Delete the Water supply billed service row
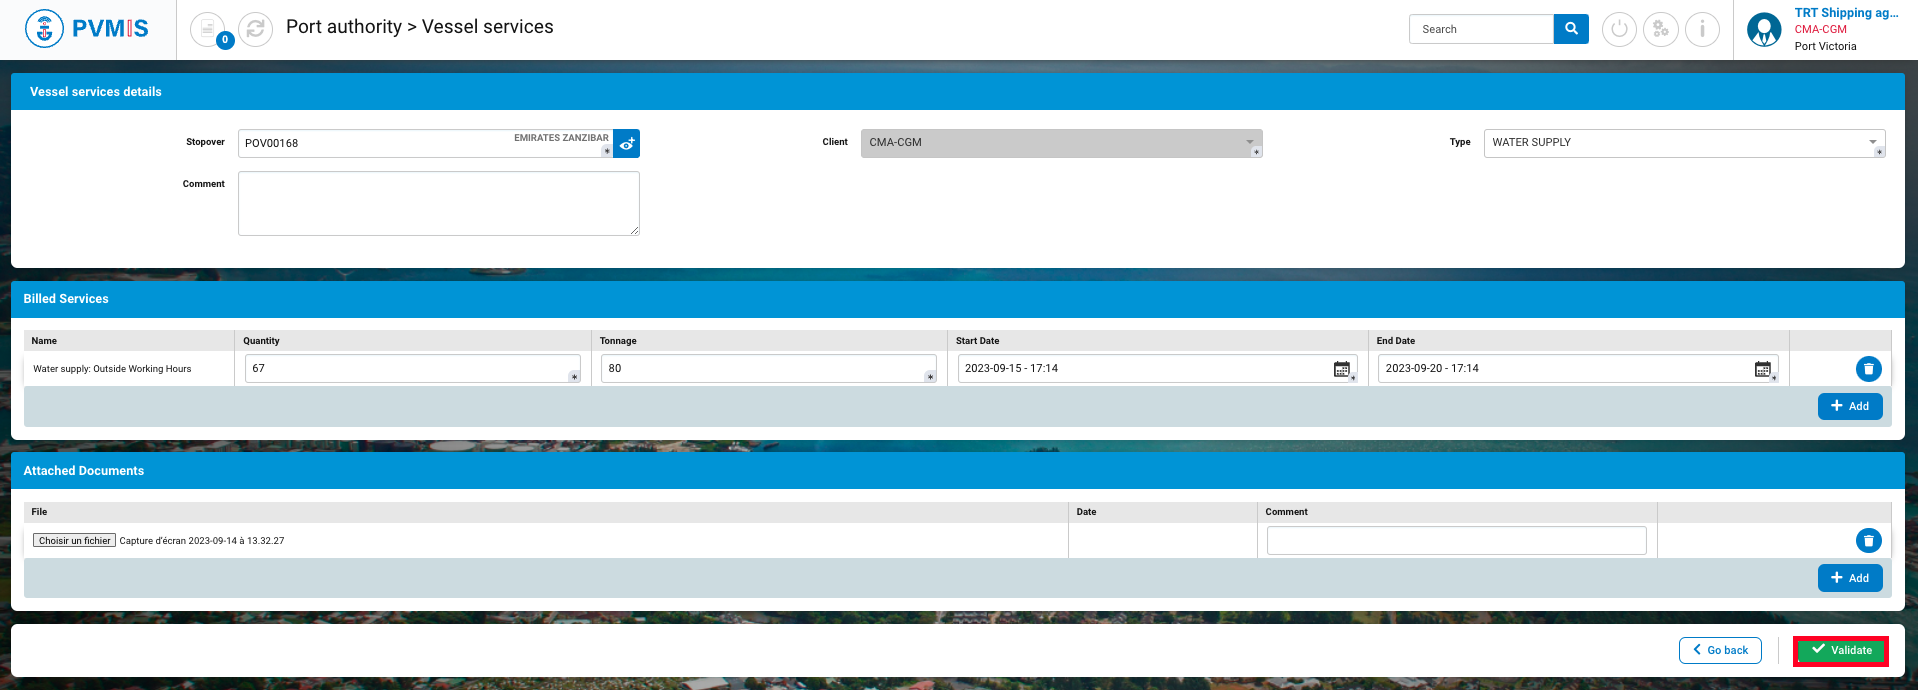This screenshot has width=1918, height=690. (1868, 369)
